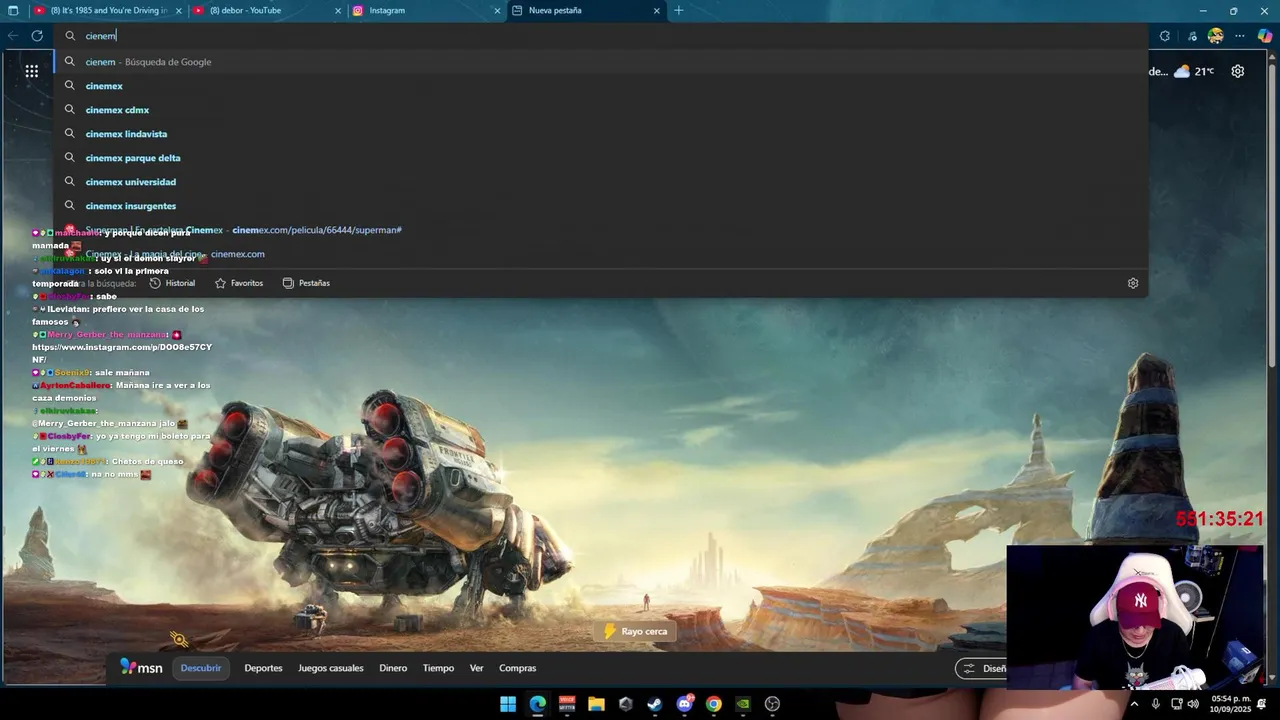1280x720 pixels.
Task: Open the Discord taskbar icon
Action: [x=684, y=704]
